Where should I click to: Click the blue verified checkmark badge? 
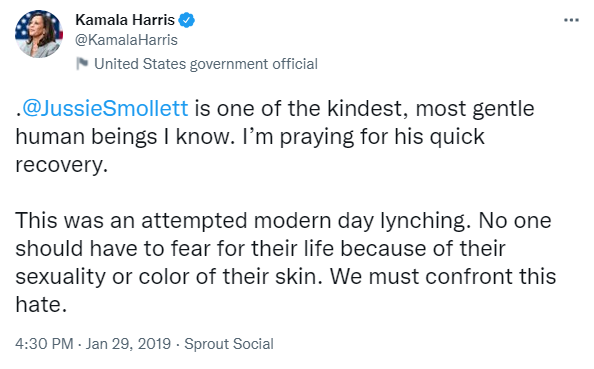tap(186, 20)
